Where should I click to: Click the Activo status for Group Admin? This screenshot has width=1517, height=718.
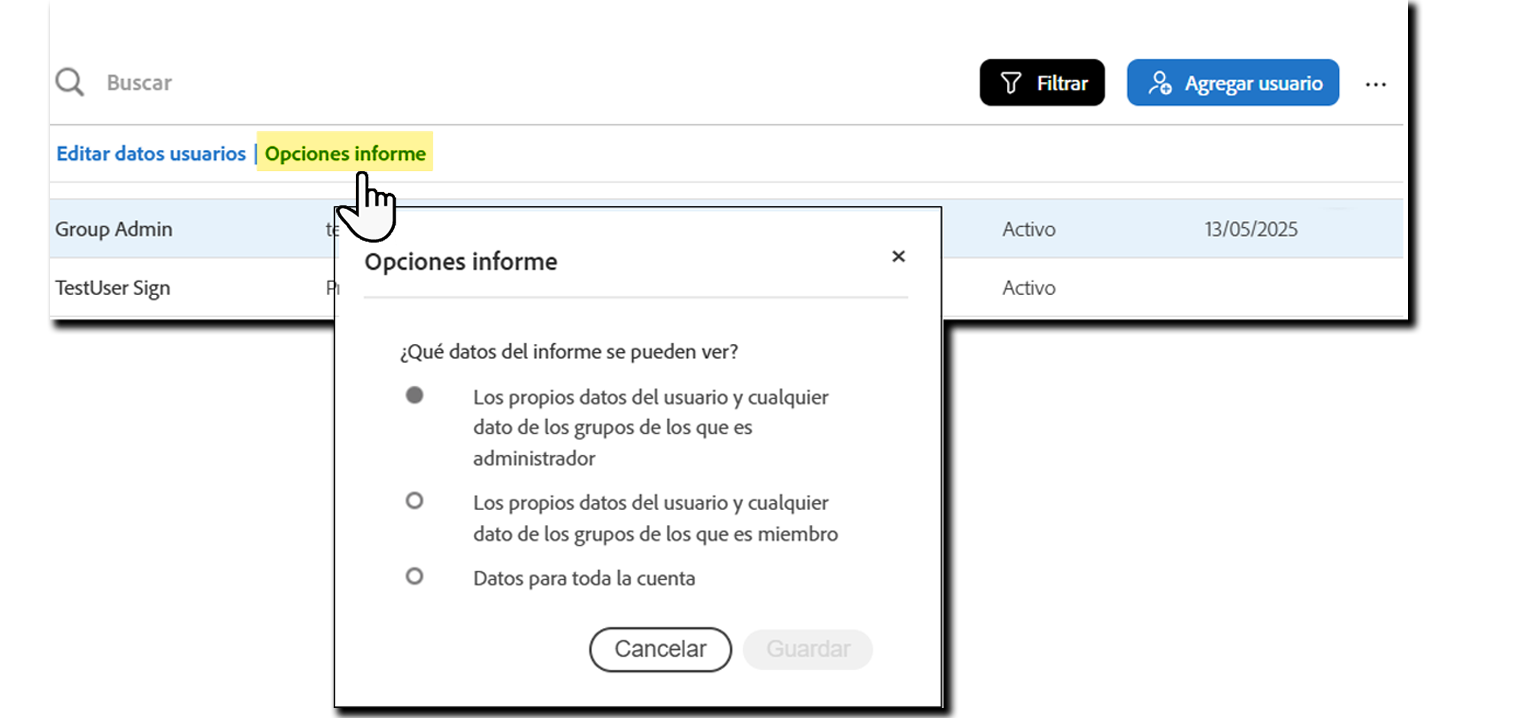click(x=1029, y=229)
